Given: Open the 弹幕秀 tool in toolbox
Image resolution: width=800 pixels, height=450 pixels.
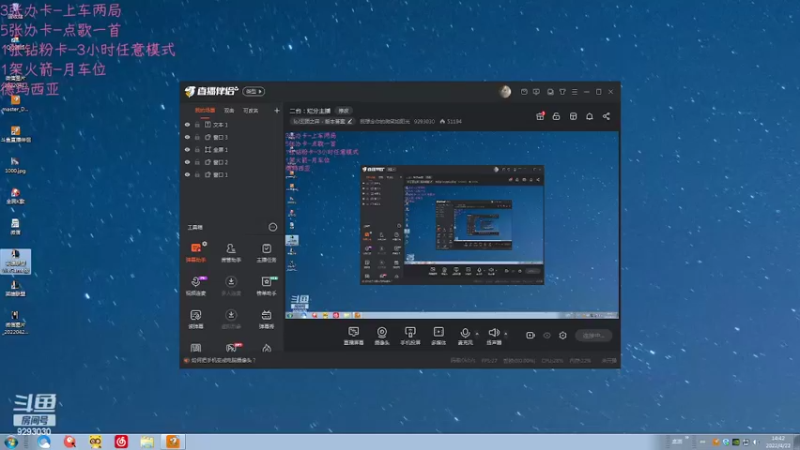Looking at the screenshot, I should tap(266, 319).
